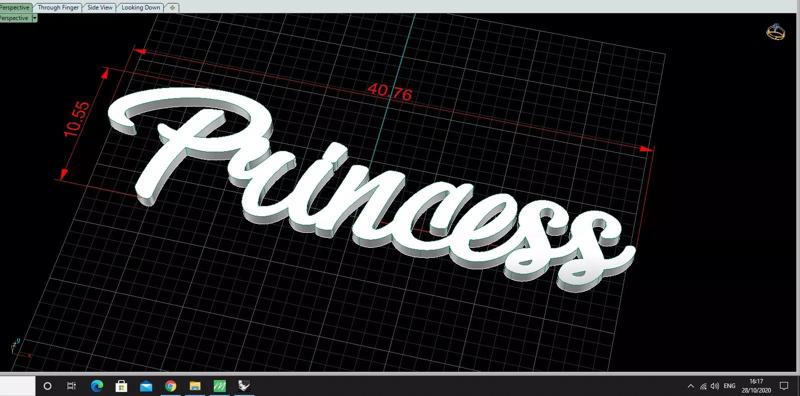Open volume control in system tray

[715, 386]
